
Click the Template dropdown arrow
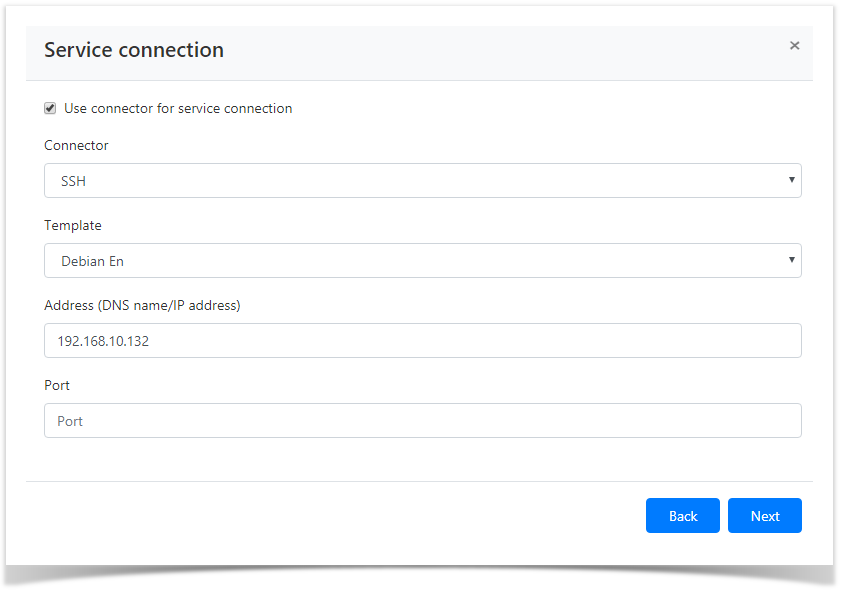[791, 261]
